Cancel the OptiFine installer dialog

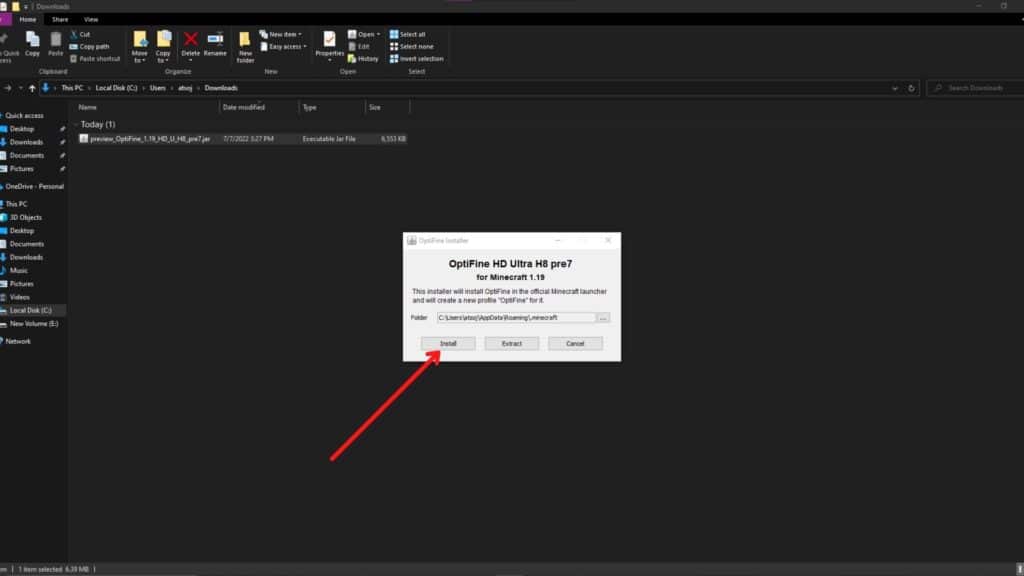click(575, 343)
